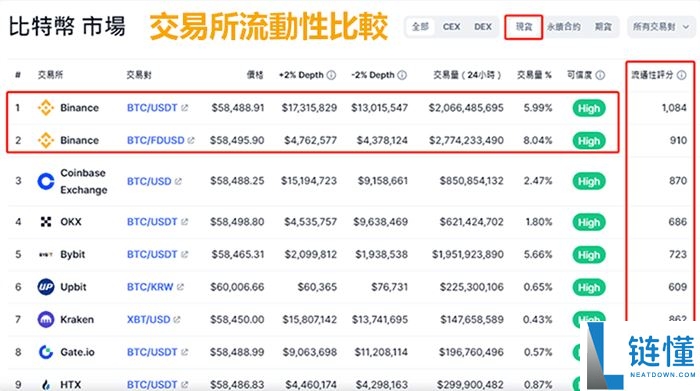Click the volume $2,774,233,490 cell
The image size is (700, 391).
(x=466, y=140)
